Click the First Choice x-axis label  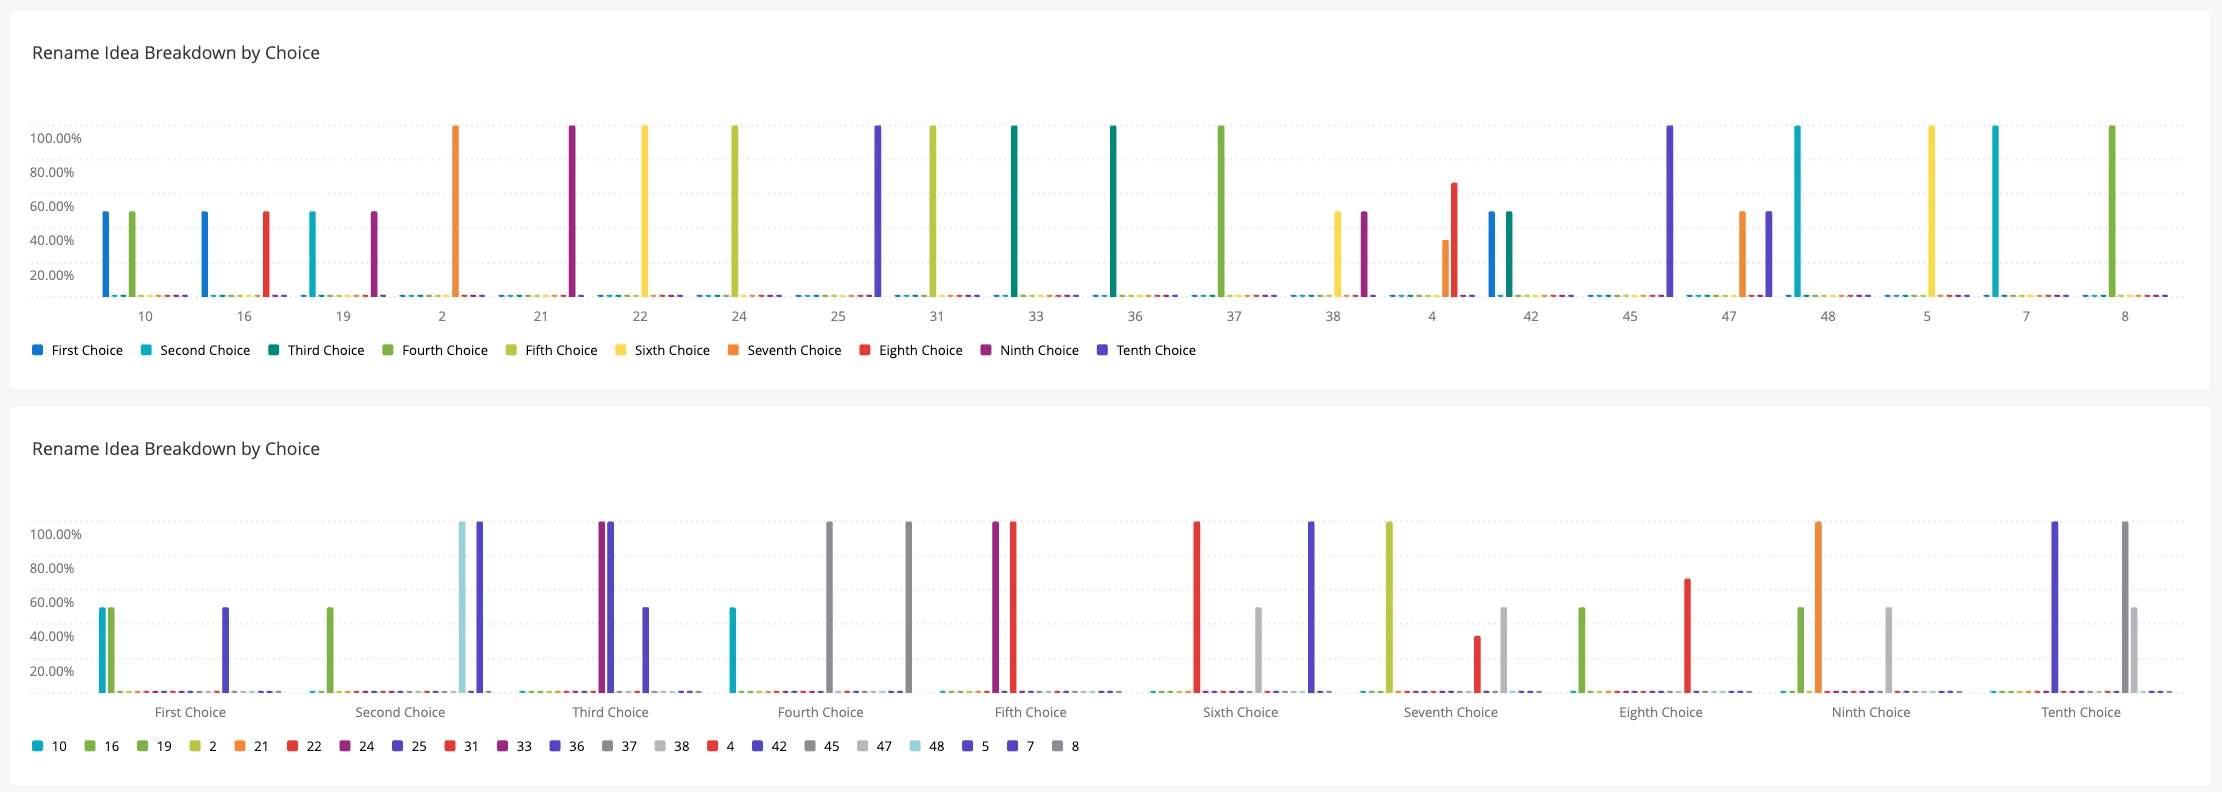coord(190,712)
